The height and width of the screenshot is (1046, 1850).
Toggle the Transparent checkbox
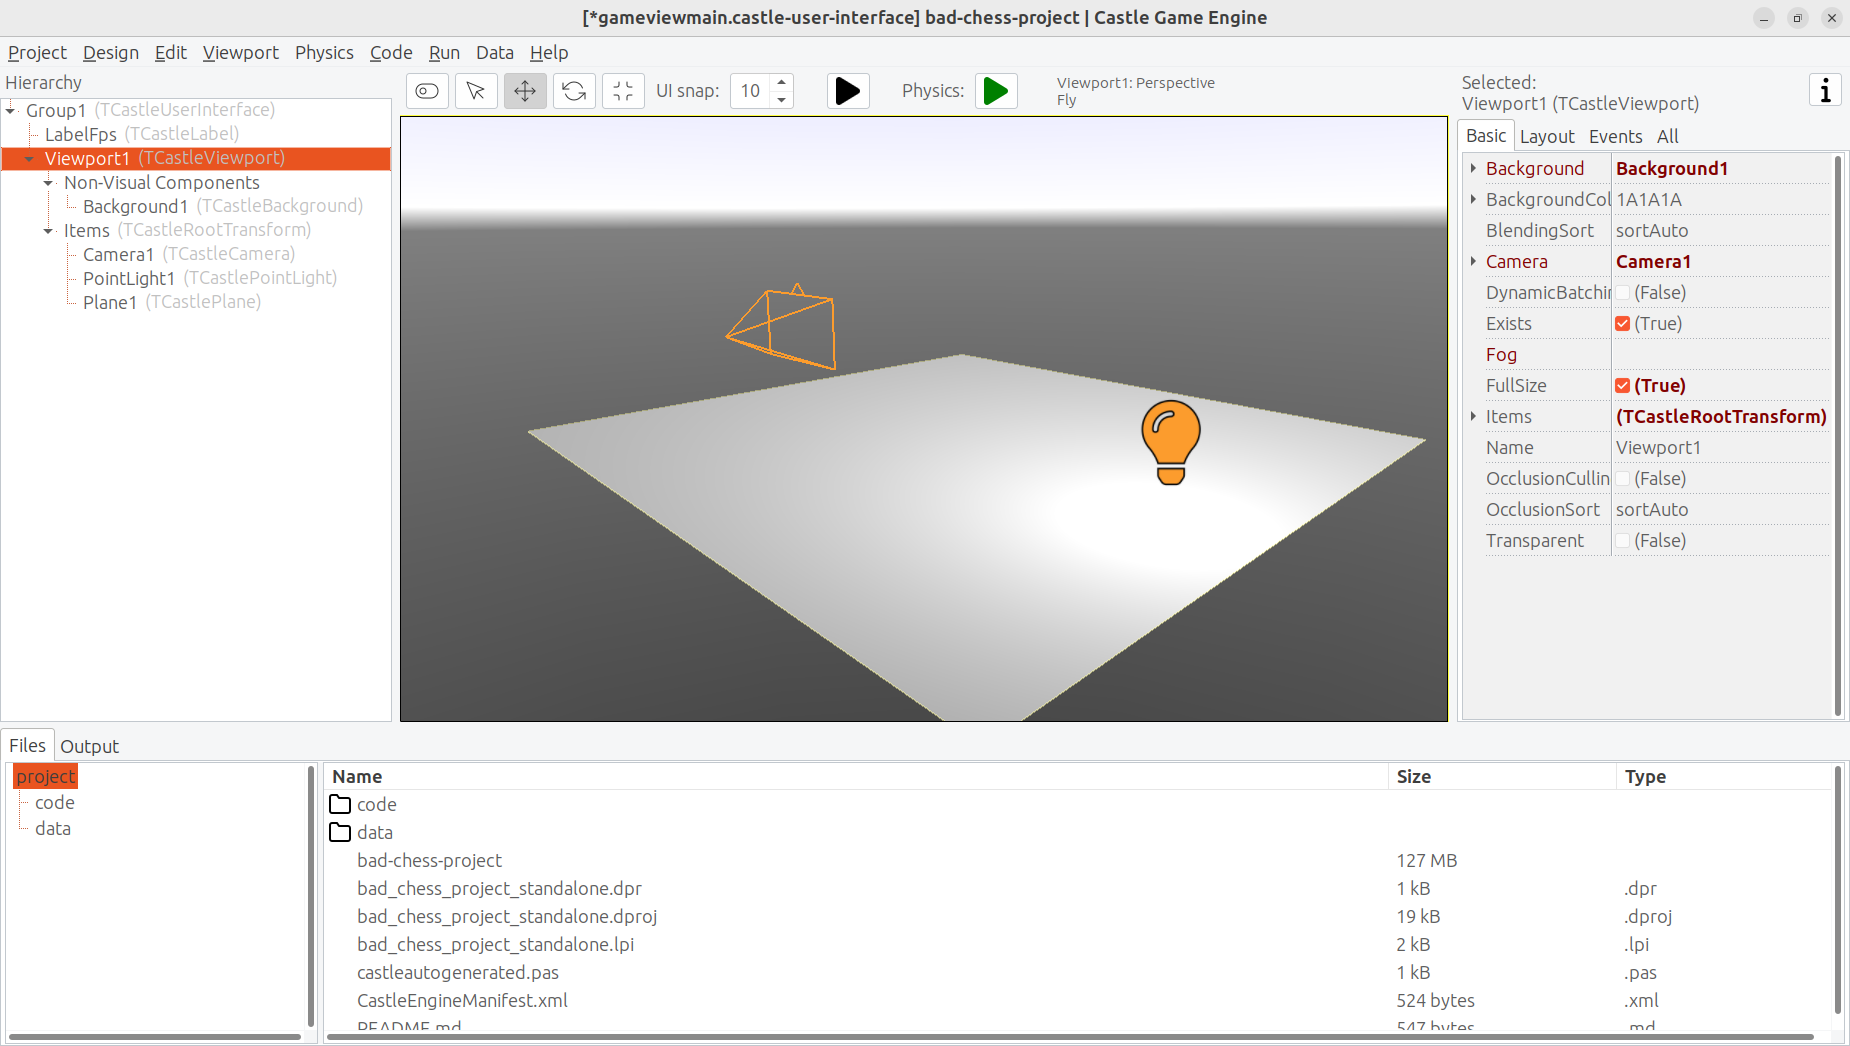click(1623, 541)
